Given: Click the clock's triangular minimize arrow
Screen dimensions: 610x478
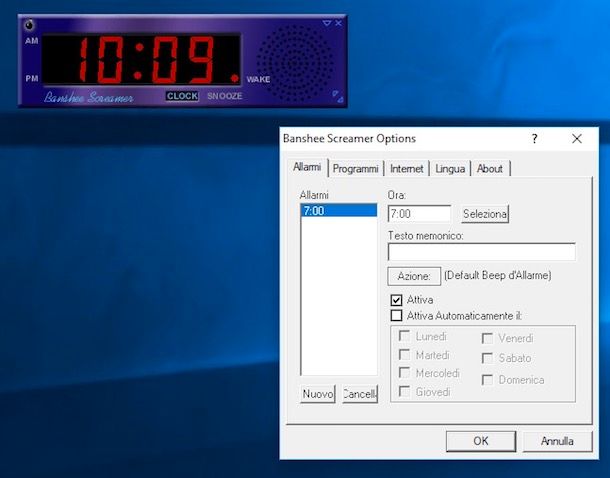Looking at the screenshot, I should click(x=327, y=23).
